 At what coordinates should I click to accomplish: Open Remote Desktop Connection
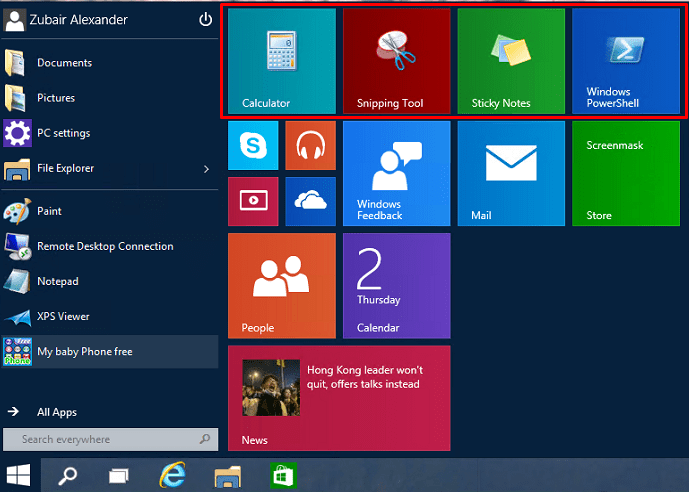click(x=110, y=246)
